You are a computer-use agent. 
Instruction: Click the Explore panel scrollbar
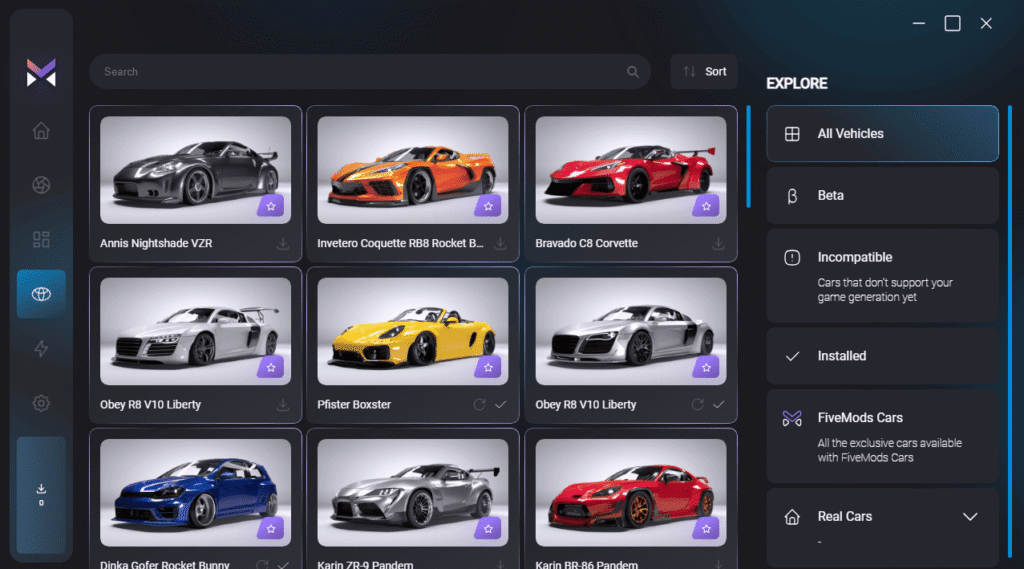1010,332
